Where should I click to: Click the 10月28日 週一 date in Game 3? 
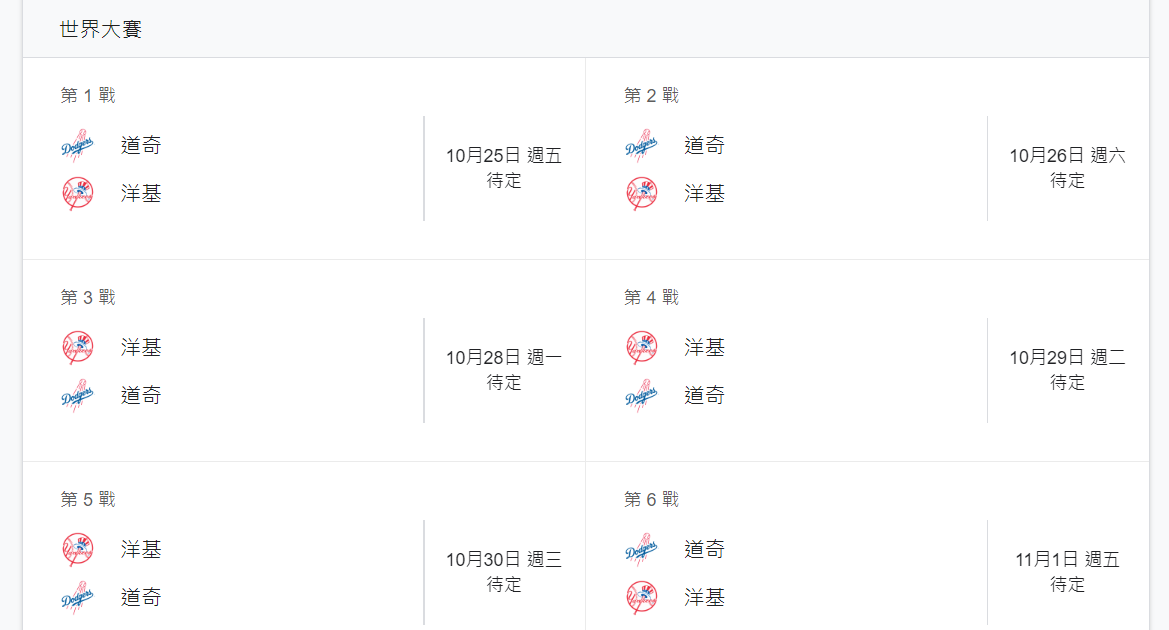pyautogui.click(x=504, y=357)
